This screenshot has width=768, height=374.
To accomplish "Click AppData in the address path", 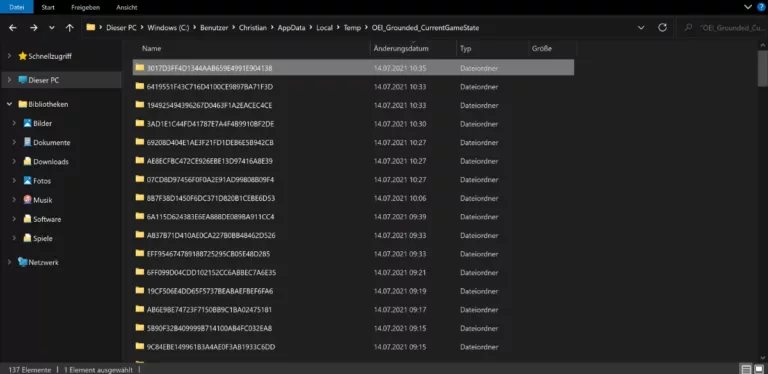I will tap(291, 28).
